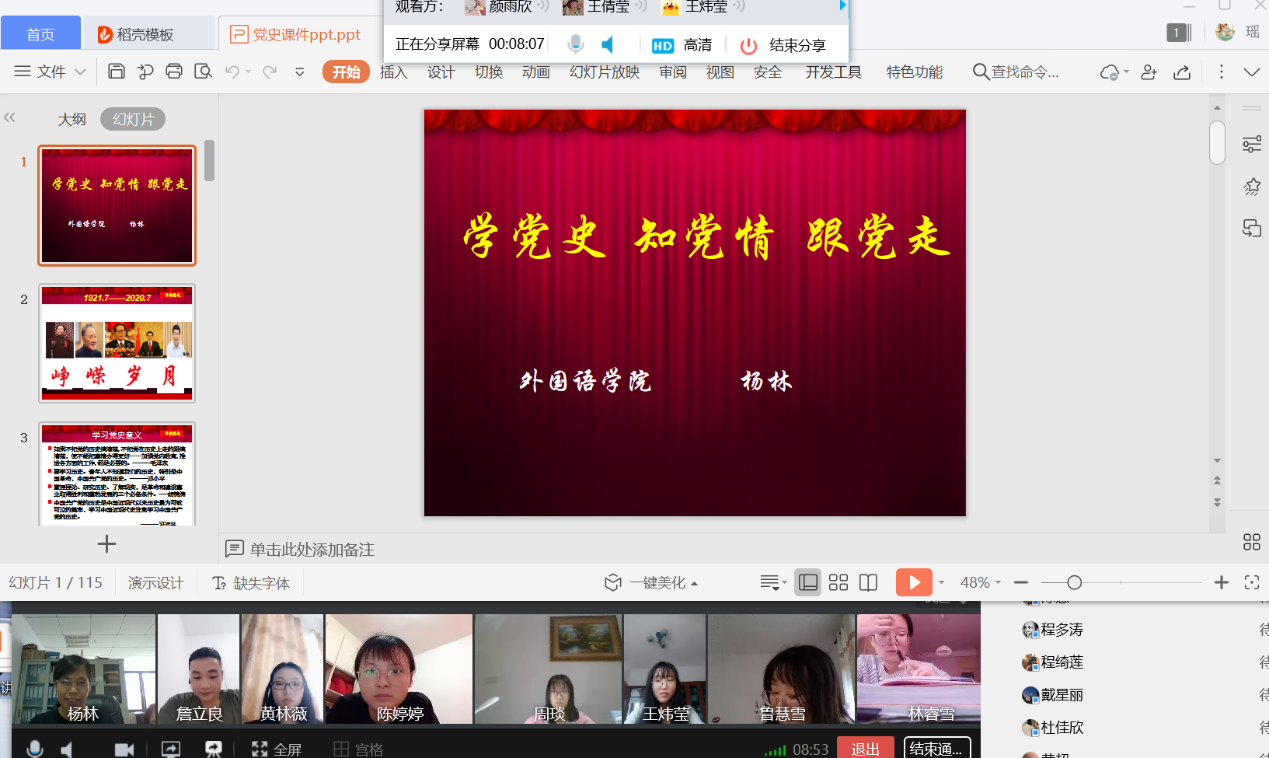Viewport: 1269px width, 758px height.
Task: Toggle camera in the meeting toolbar
Action: click(x=124, y=749)
